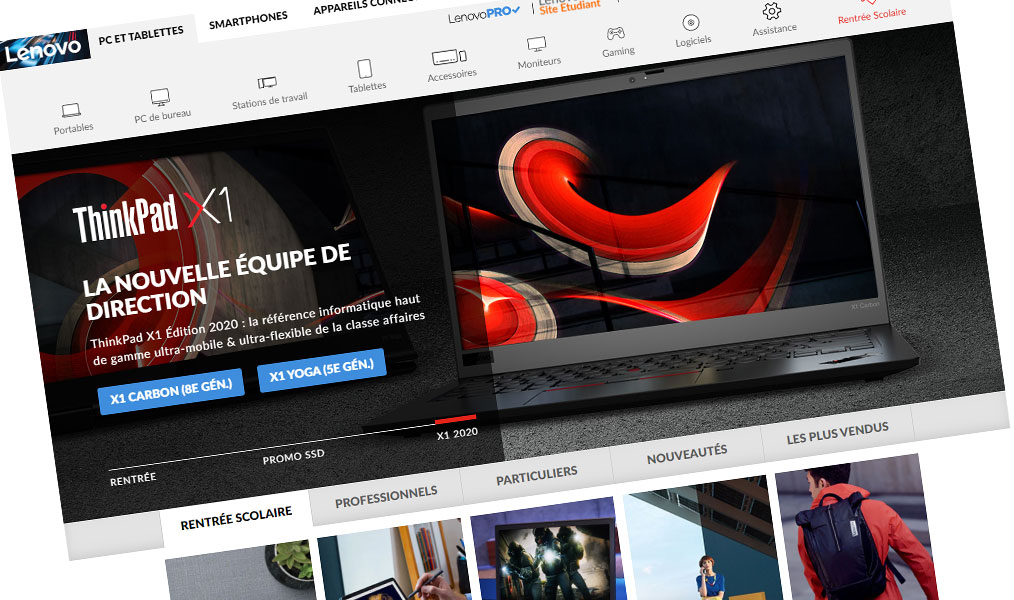
Task: Click the ThinkPad X1 banner logo
Action: click(153, 216)
